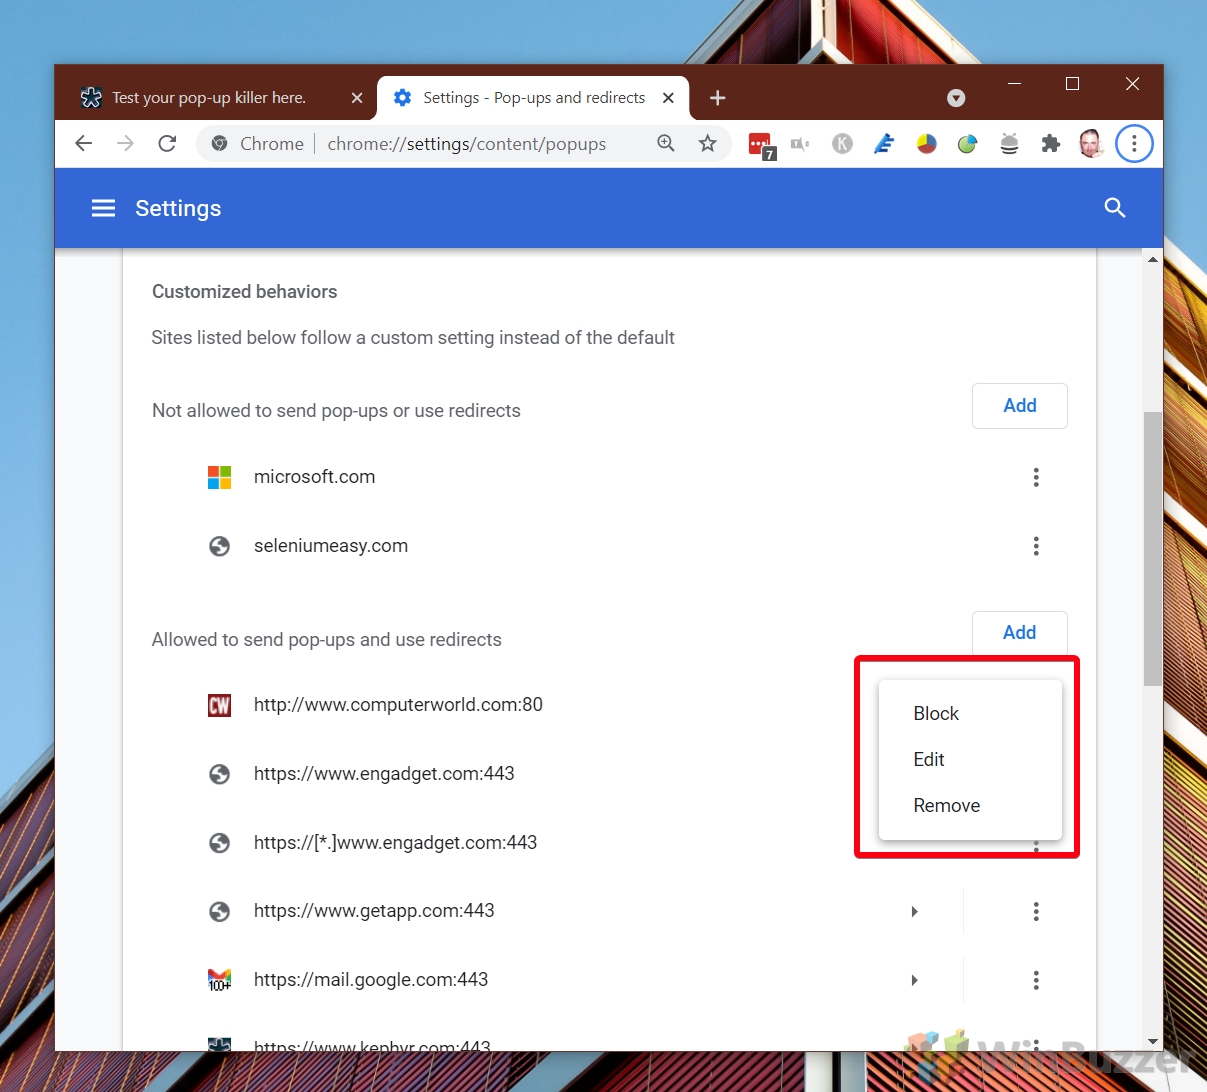
Task: Expand details for www.getapp.com entry
Action: [x=914, y=911]
